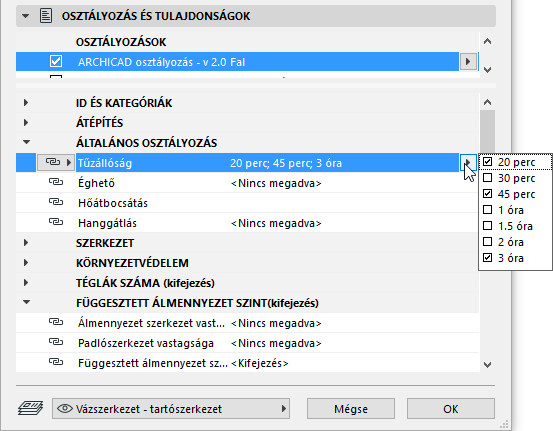
Task: Open the Tűzállóság value popup arrow
Action: point(468,162)
